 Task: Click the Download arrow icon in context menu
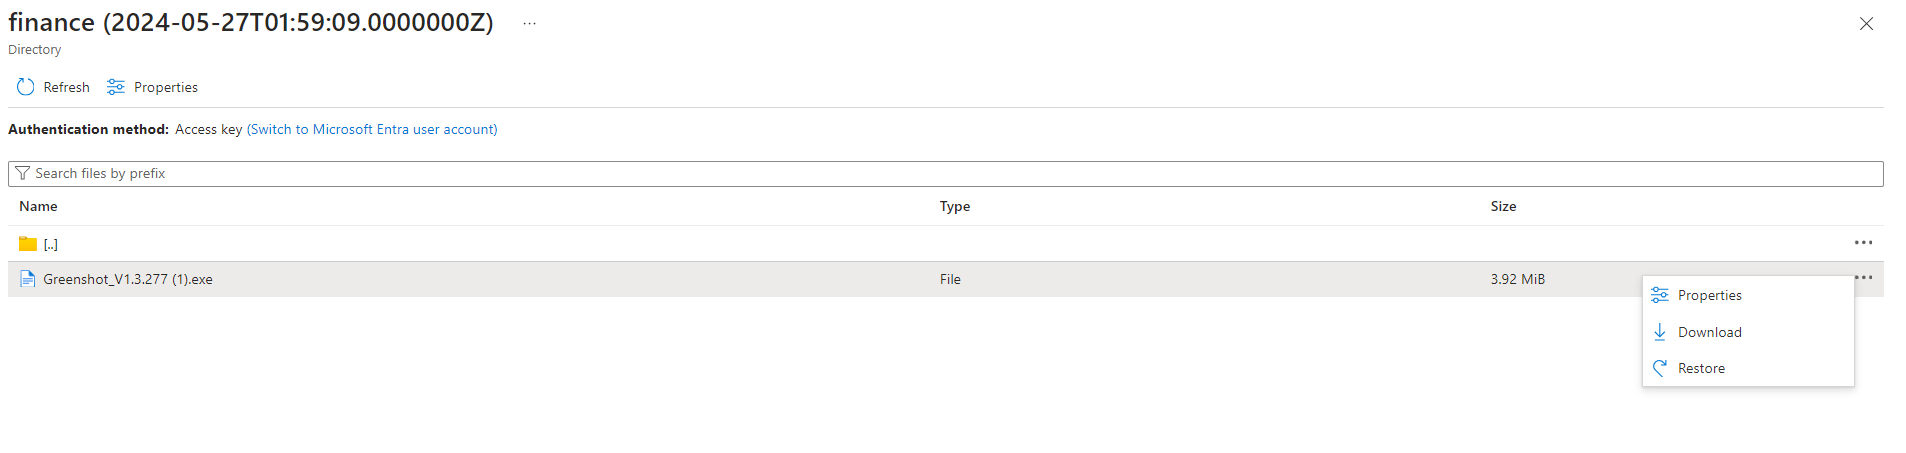tap(1660, 332)
